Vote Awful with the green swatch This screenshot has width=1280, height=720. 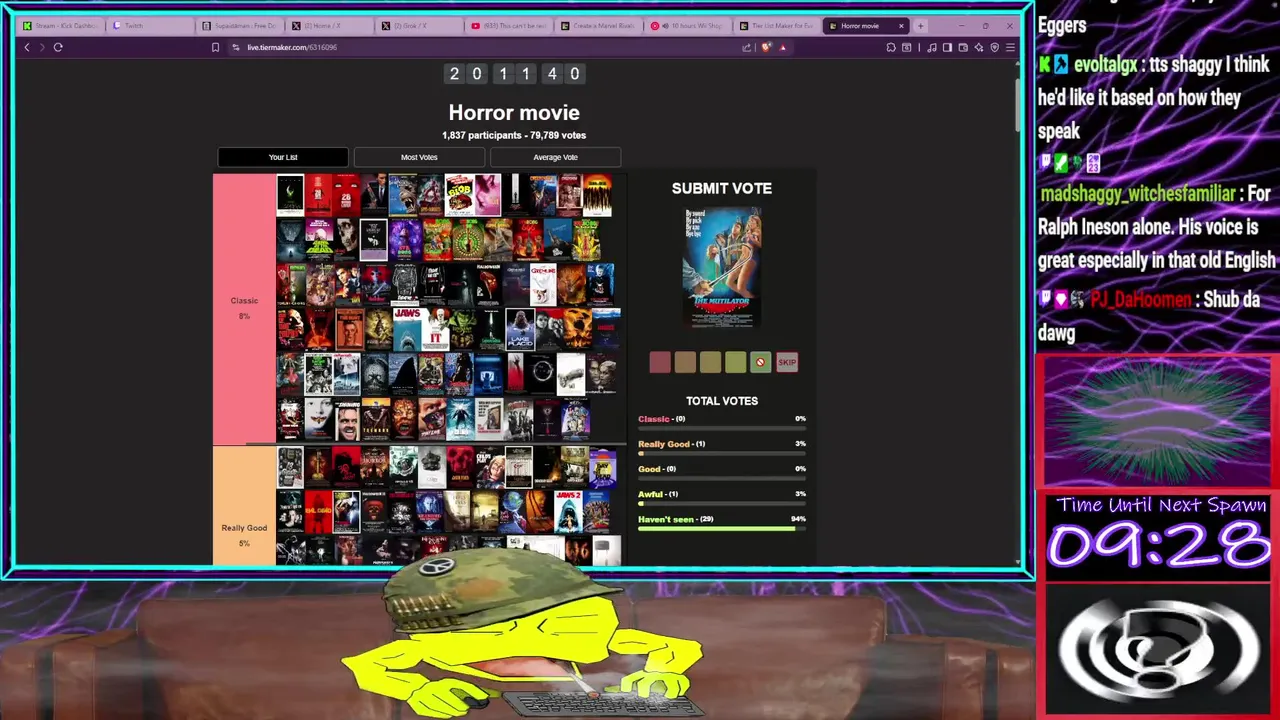tap(735, 362)
